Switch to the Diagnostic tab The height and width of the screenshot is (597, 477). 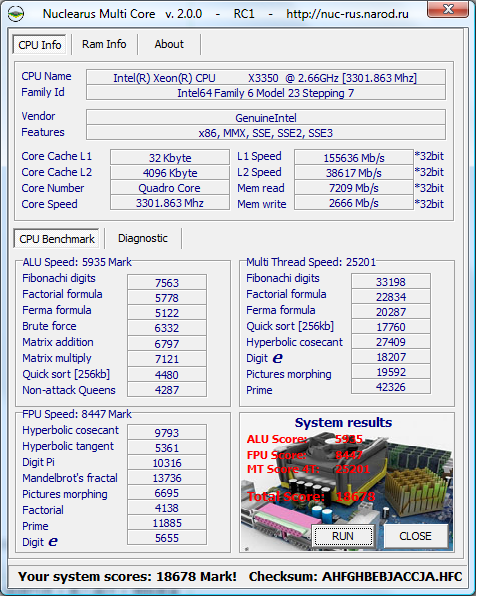(142, 238)
